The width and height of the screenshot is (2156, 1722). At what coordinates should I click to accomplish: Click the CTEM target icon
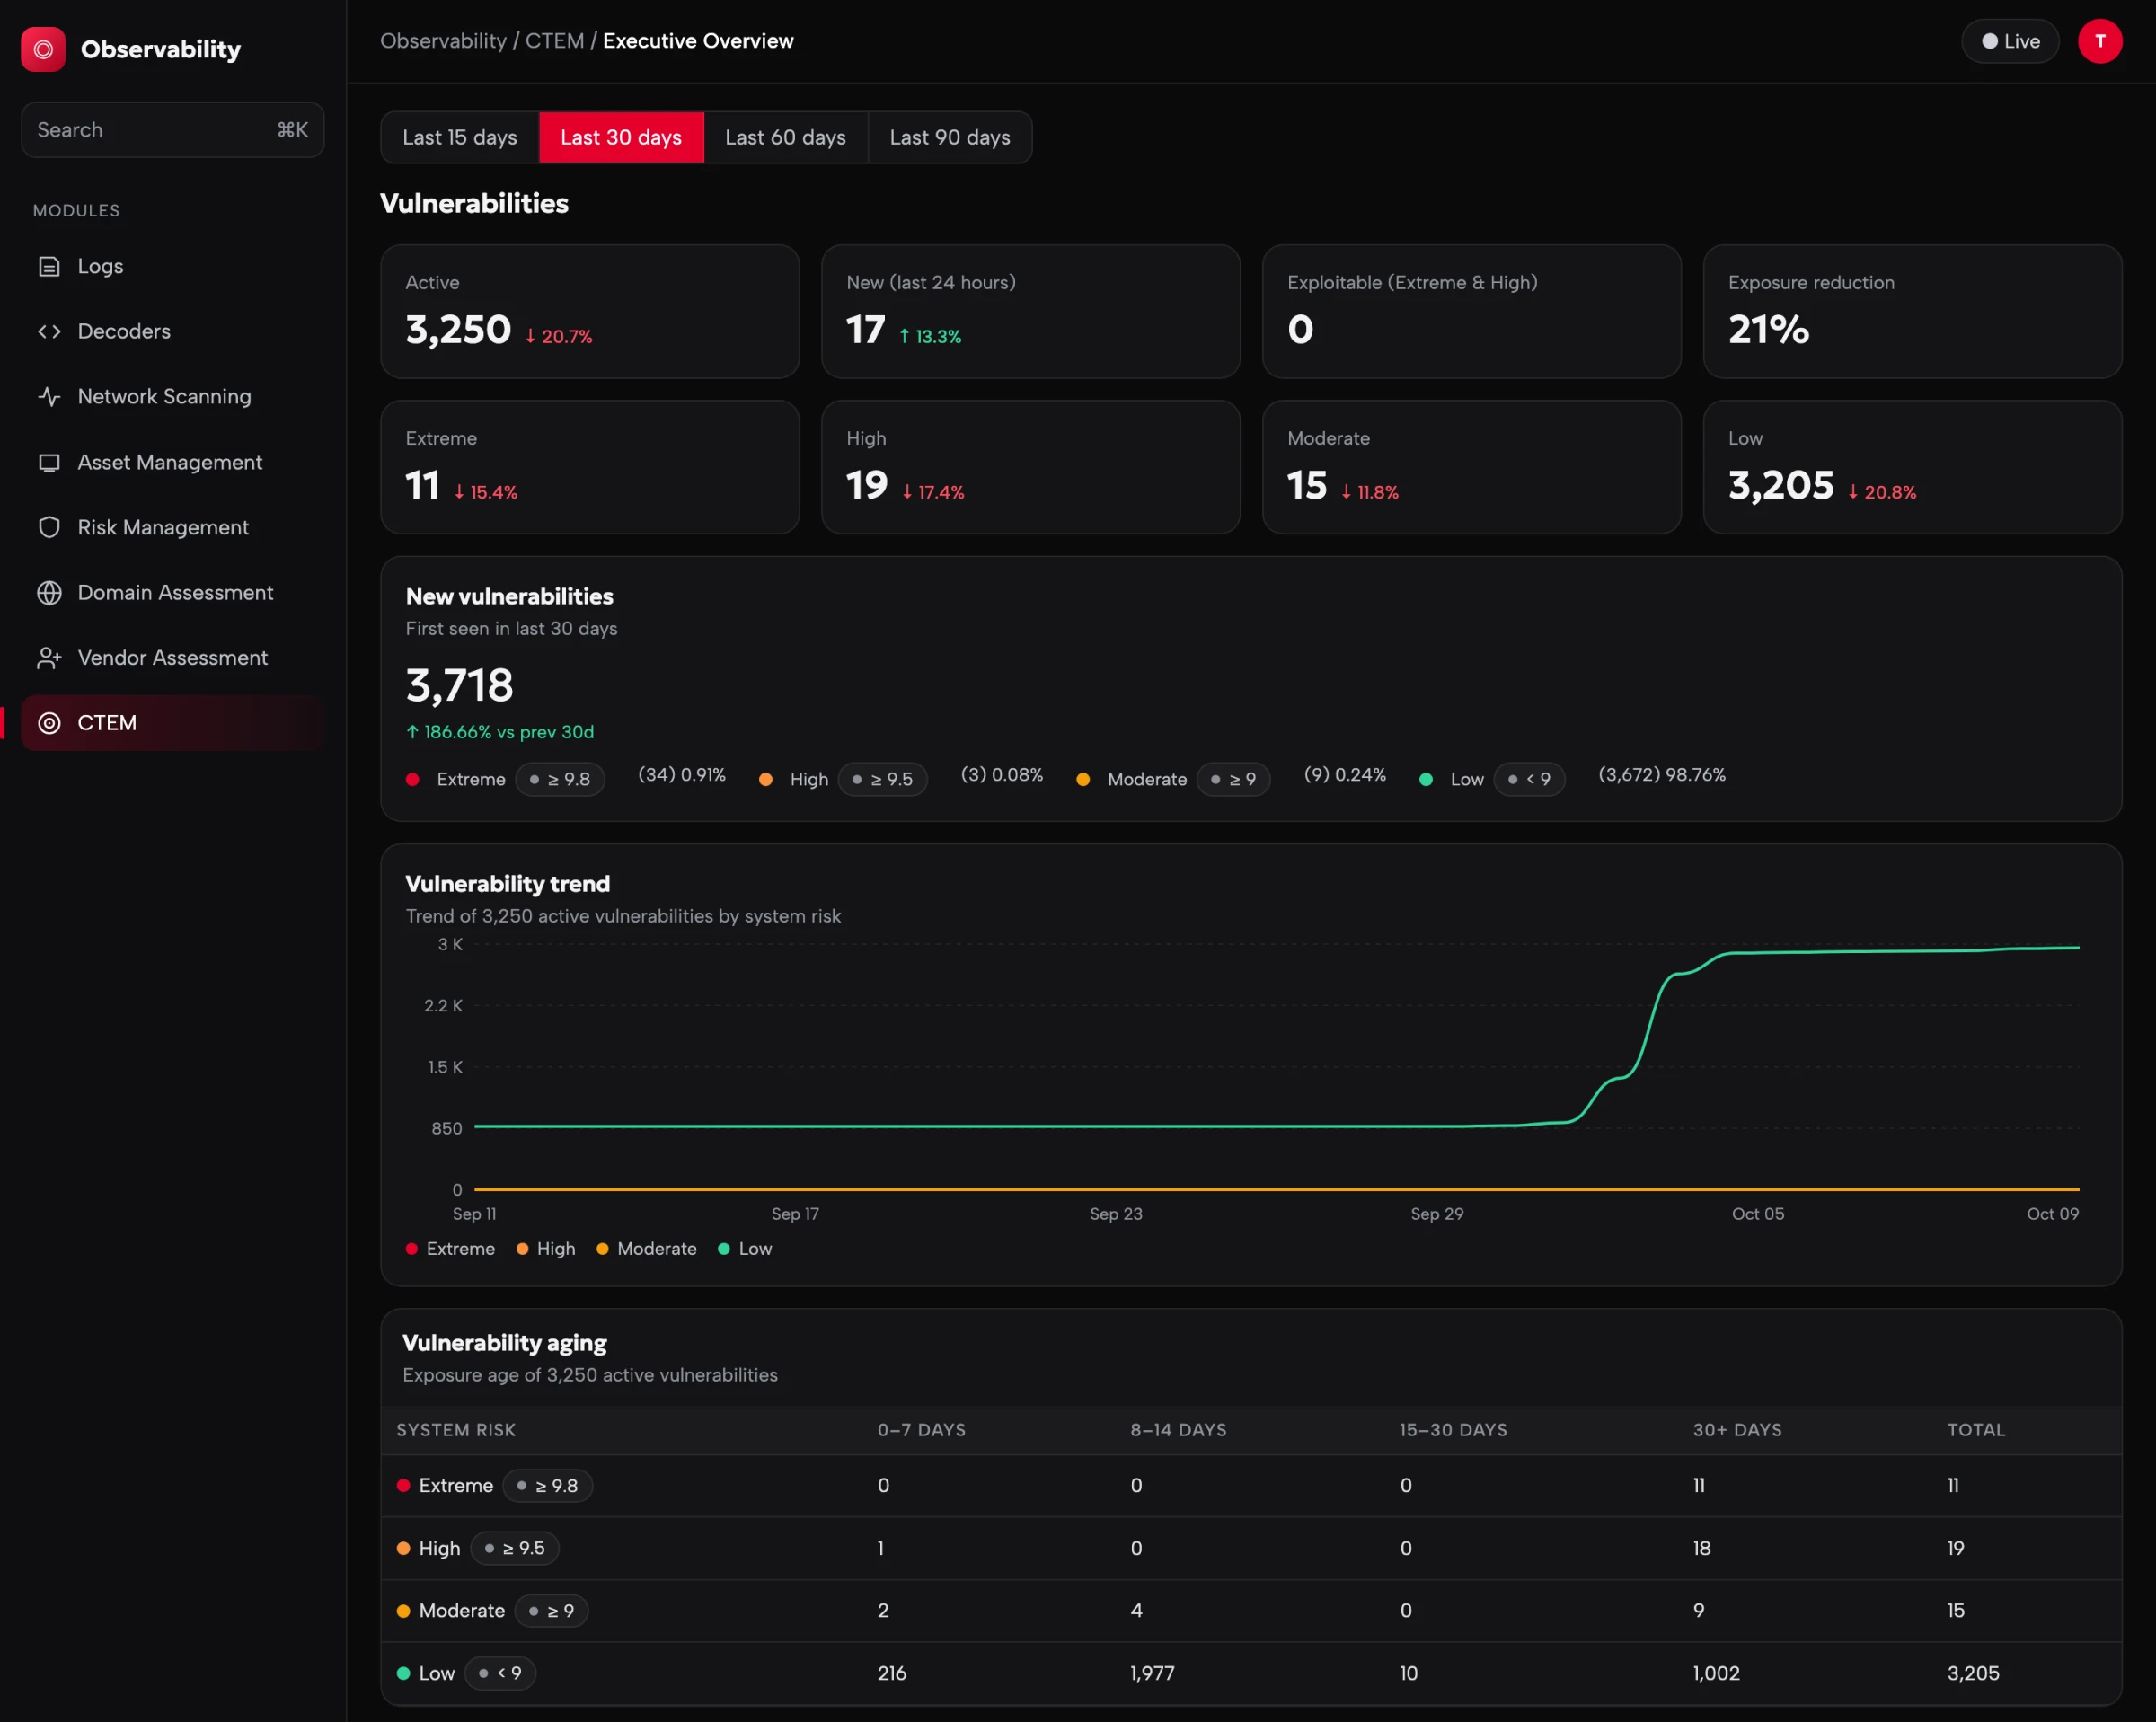(49, 723)
